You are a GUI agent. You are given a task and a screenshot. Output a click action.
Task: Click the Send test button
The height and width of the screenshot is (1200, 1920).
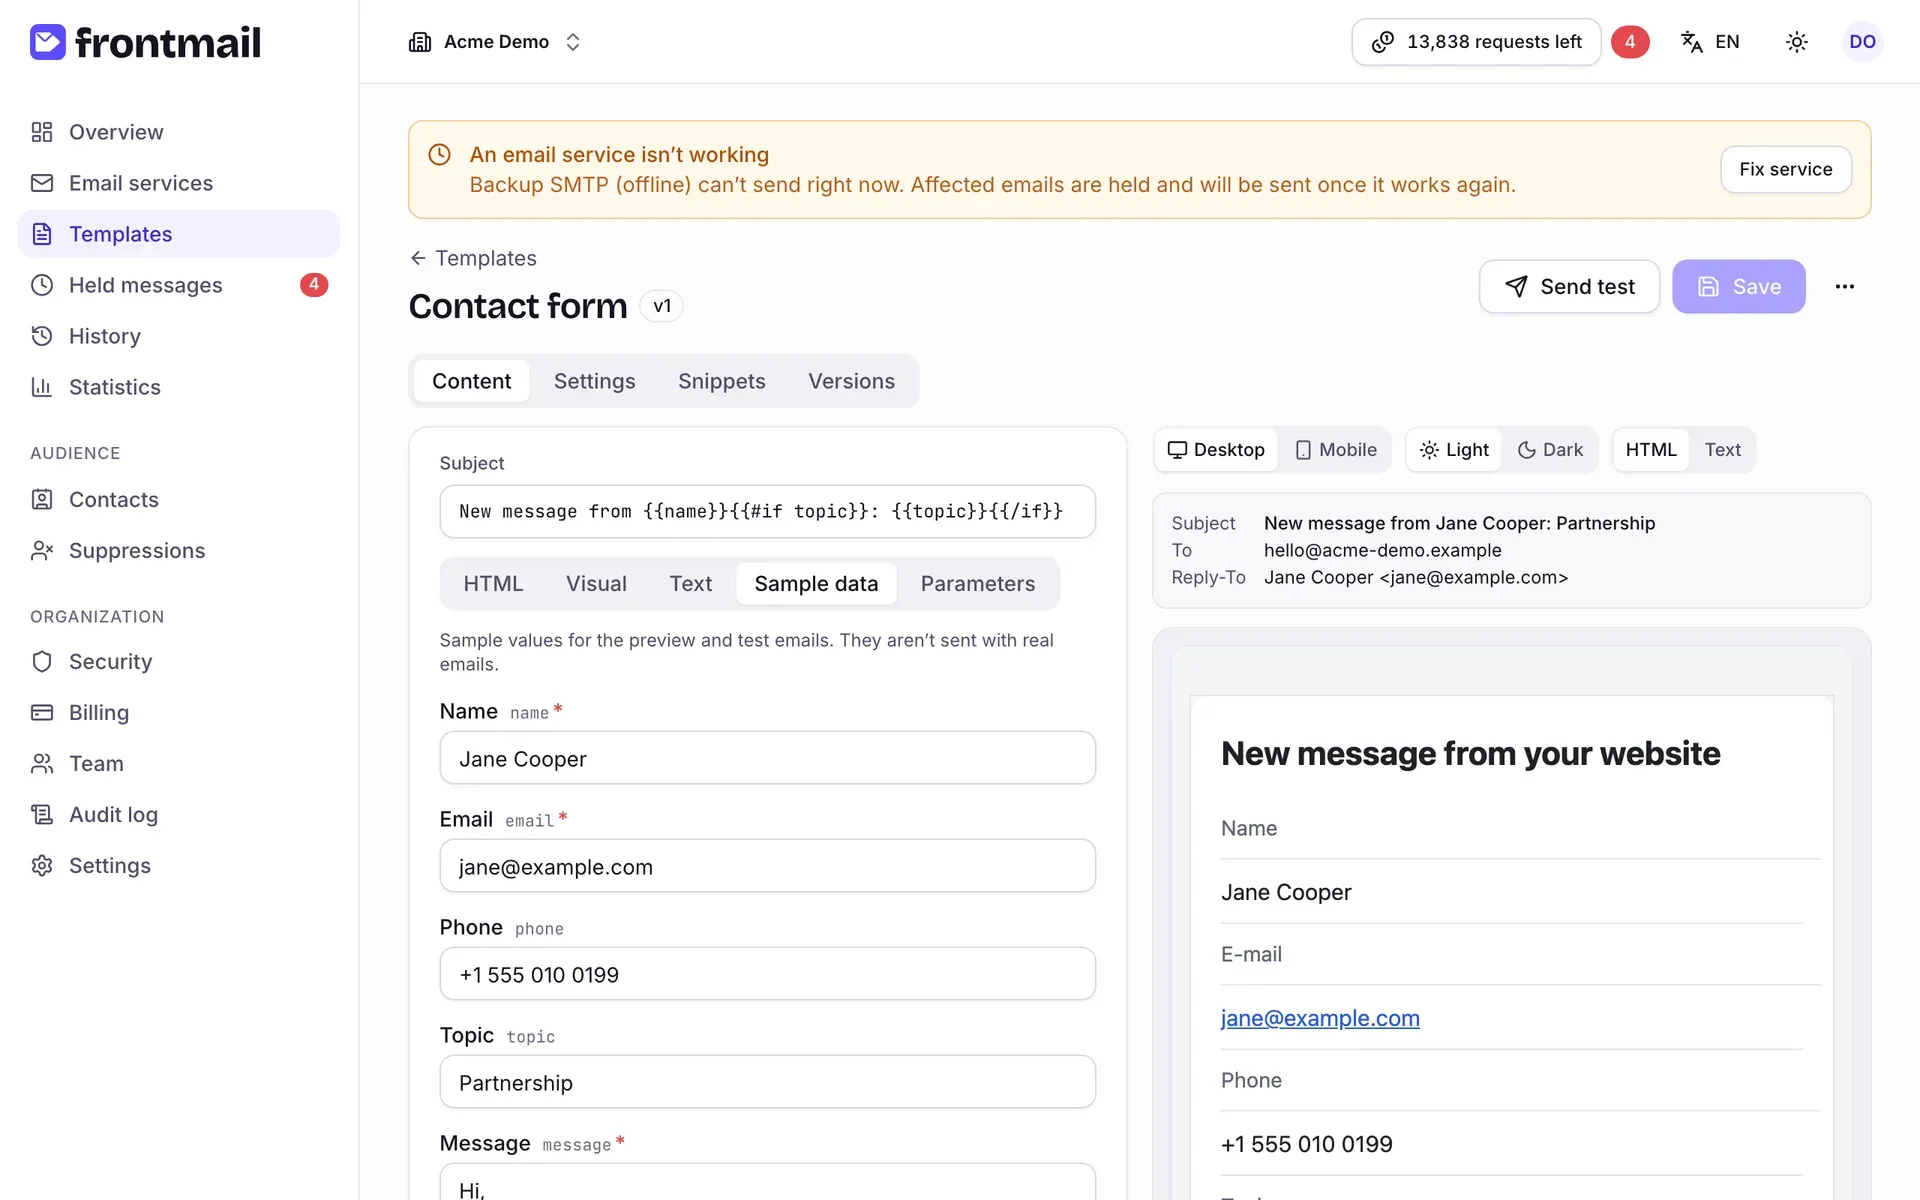[x=1569, y=287]
